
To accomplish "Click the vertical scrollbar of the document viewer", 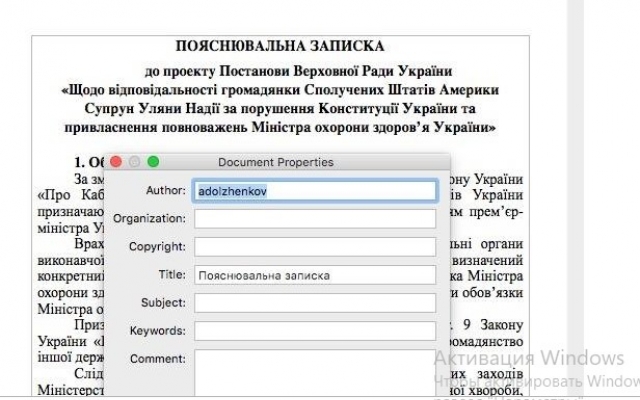I will [x=576, y=198].
